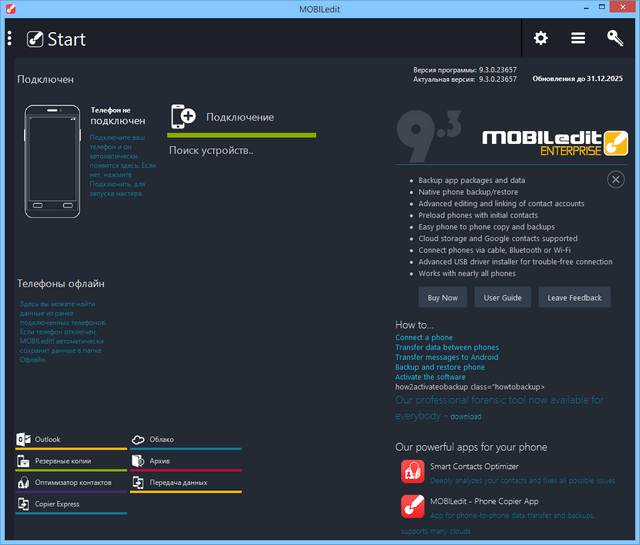Screen dimensions: 640x545
Task: Open Backup and restore phone link
Action: [x=440, y=367]
